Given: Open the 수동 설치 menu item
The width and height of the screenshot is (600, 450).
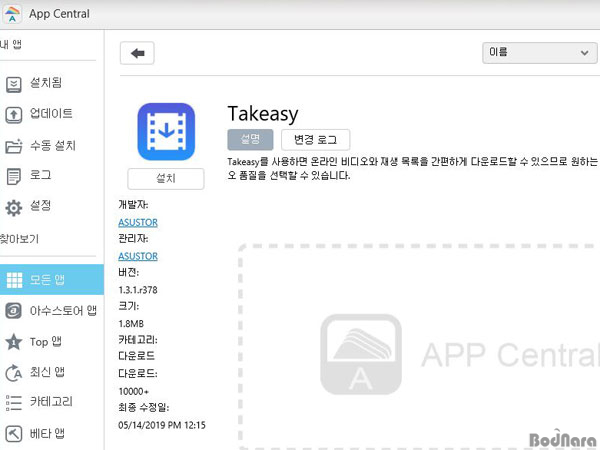Looking at the screenshot, I should click(52, 145).
